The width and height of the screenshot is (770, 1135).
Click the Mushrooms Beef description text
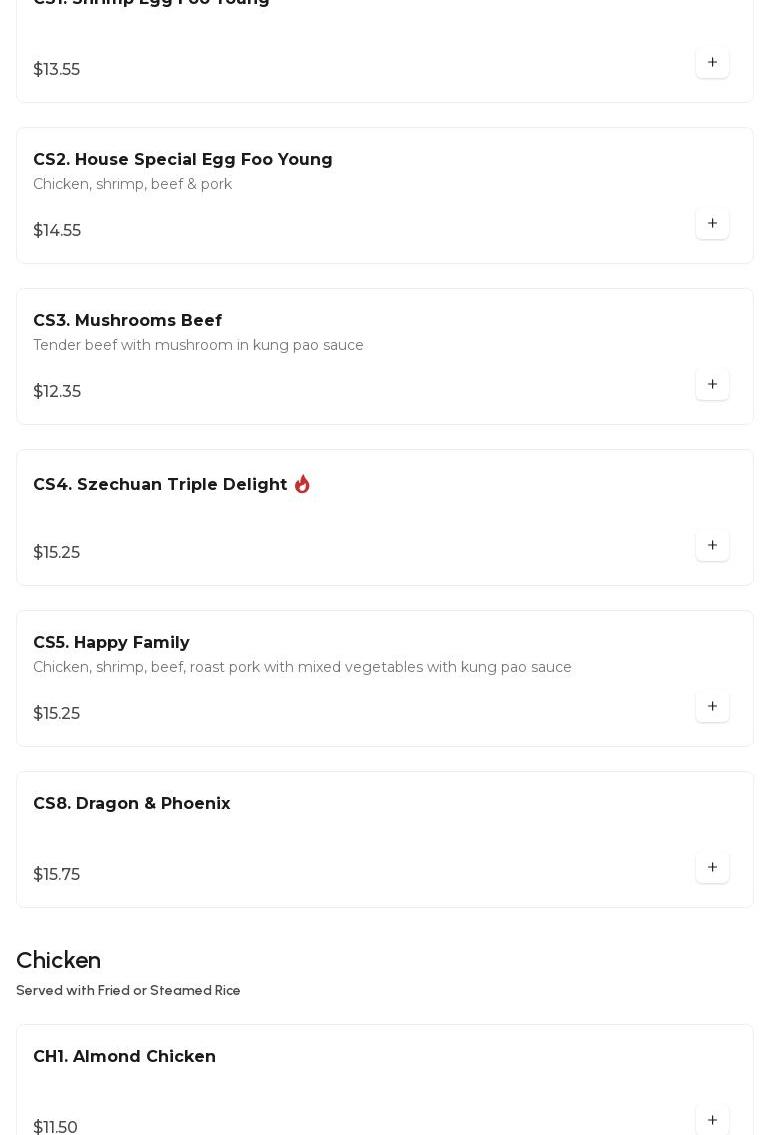click(198, 346)
